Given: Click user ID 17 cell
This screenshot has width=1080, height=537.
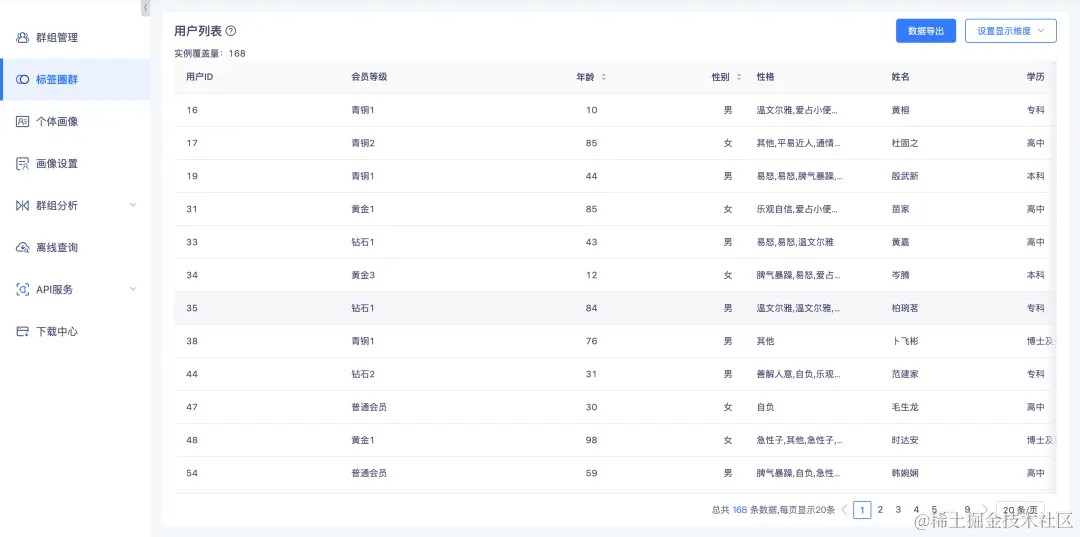Looking at the screenshot, I should (192, 143).
